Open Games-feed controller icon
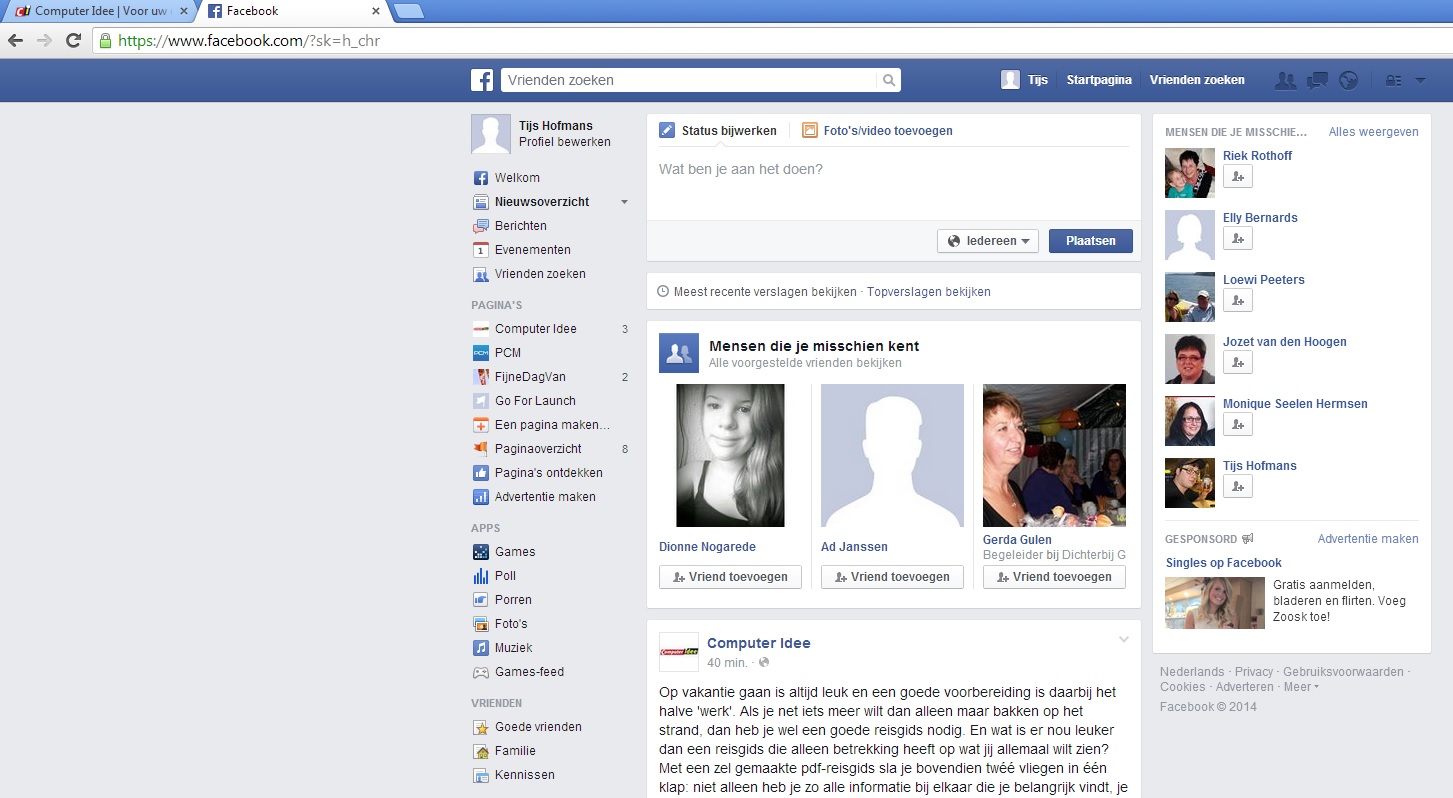Image resolution: width=1453 pixels, height=798 pixels. [481, 672]
